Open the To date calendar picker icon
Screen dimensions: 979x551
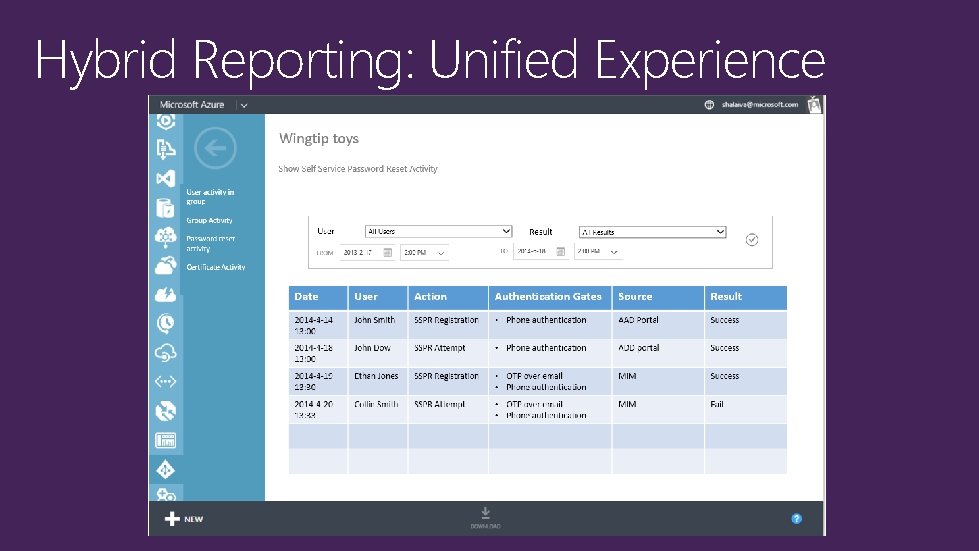561,251
